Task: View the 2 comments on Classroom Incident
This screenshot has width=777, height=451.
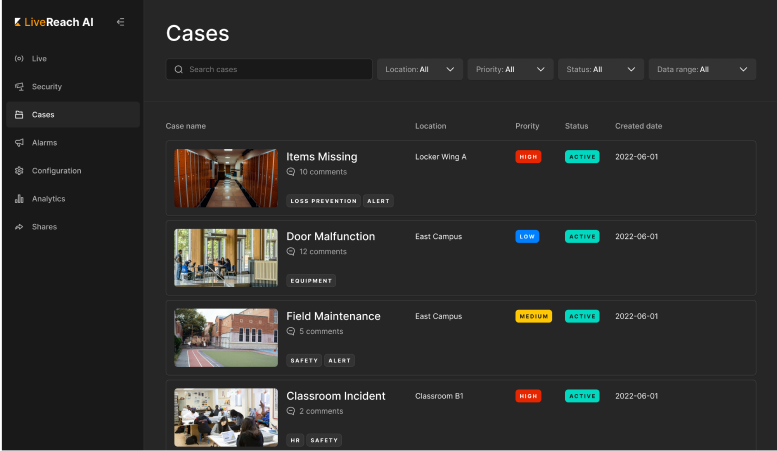Action: coord(321,411)
